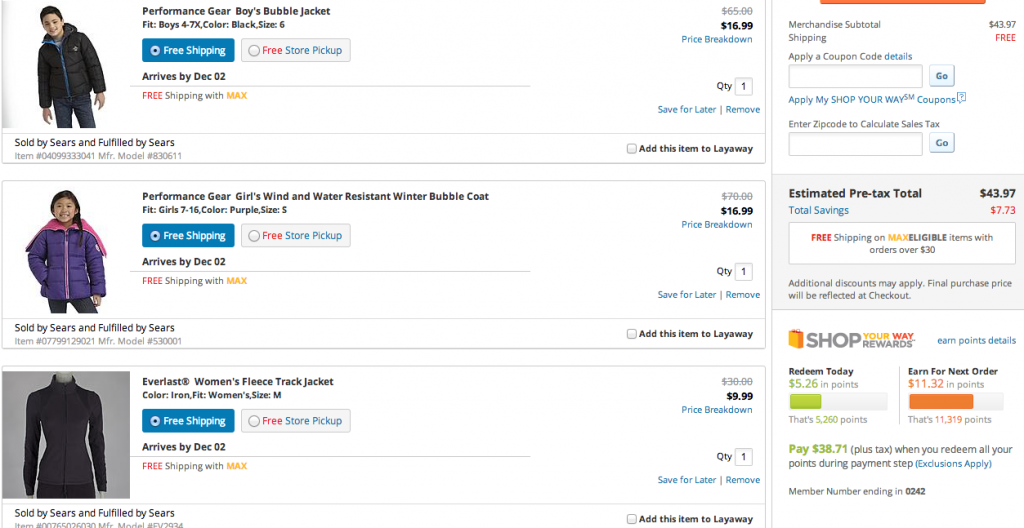Screen dimensions: 1024x528
Task: Open the earn points details link
Action: coord(976,341)
